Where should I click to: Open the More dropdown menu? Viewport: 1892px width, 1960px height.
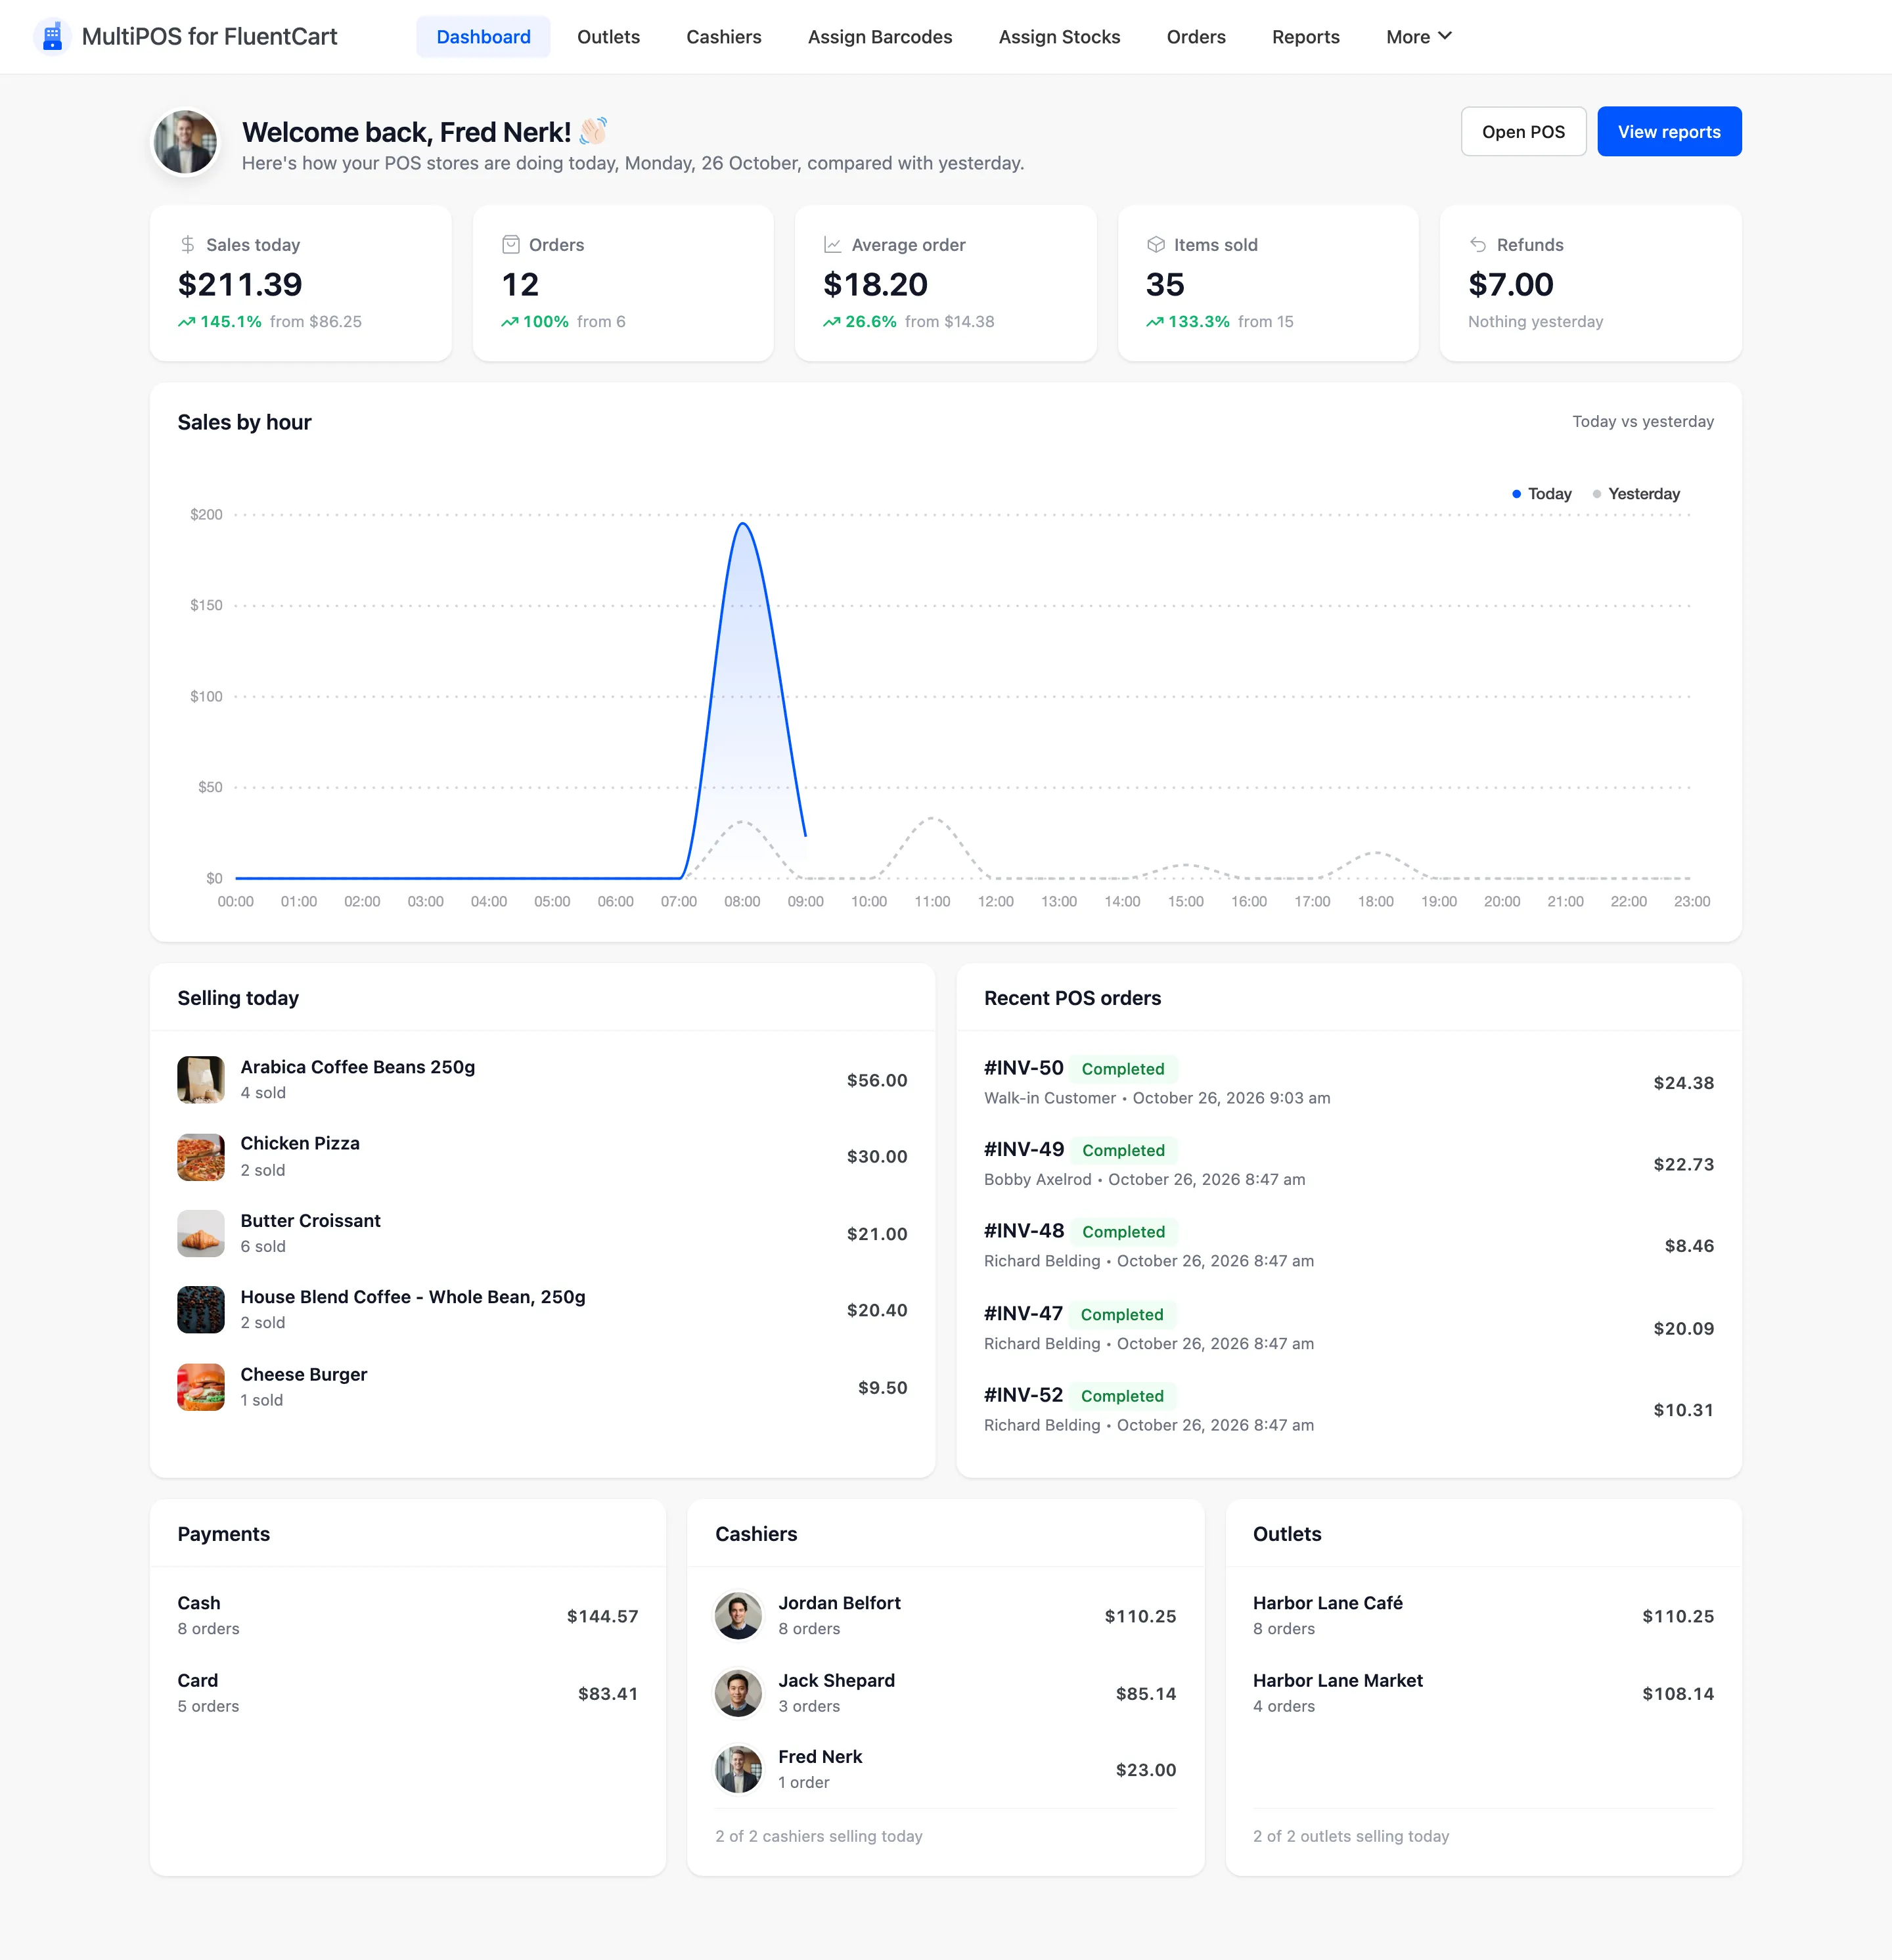coord(1418,37)
